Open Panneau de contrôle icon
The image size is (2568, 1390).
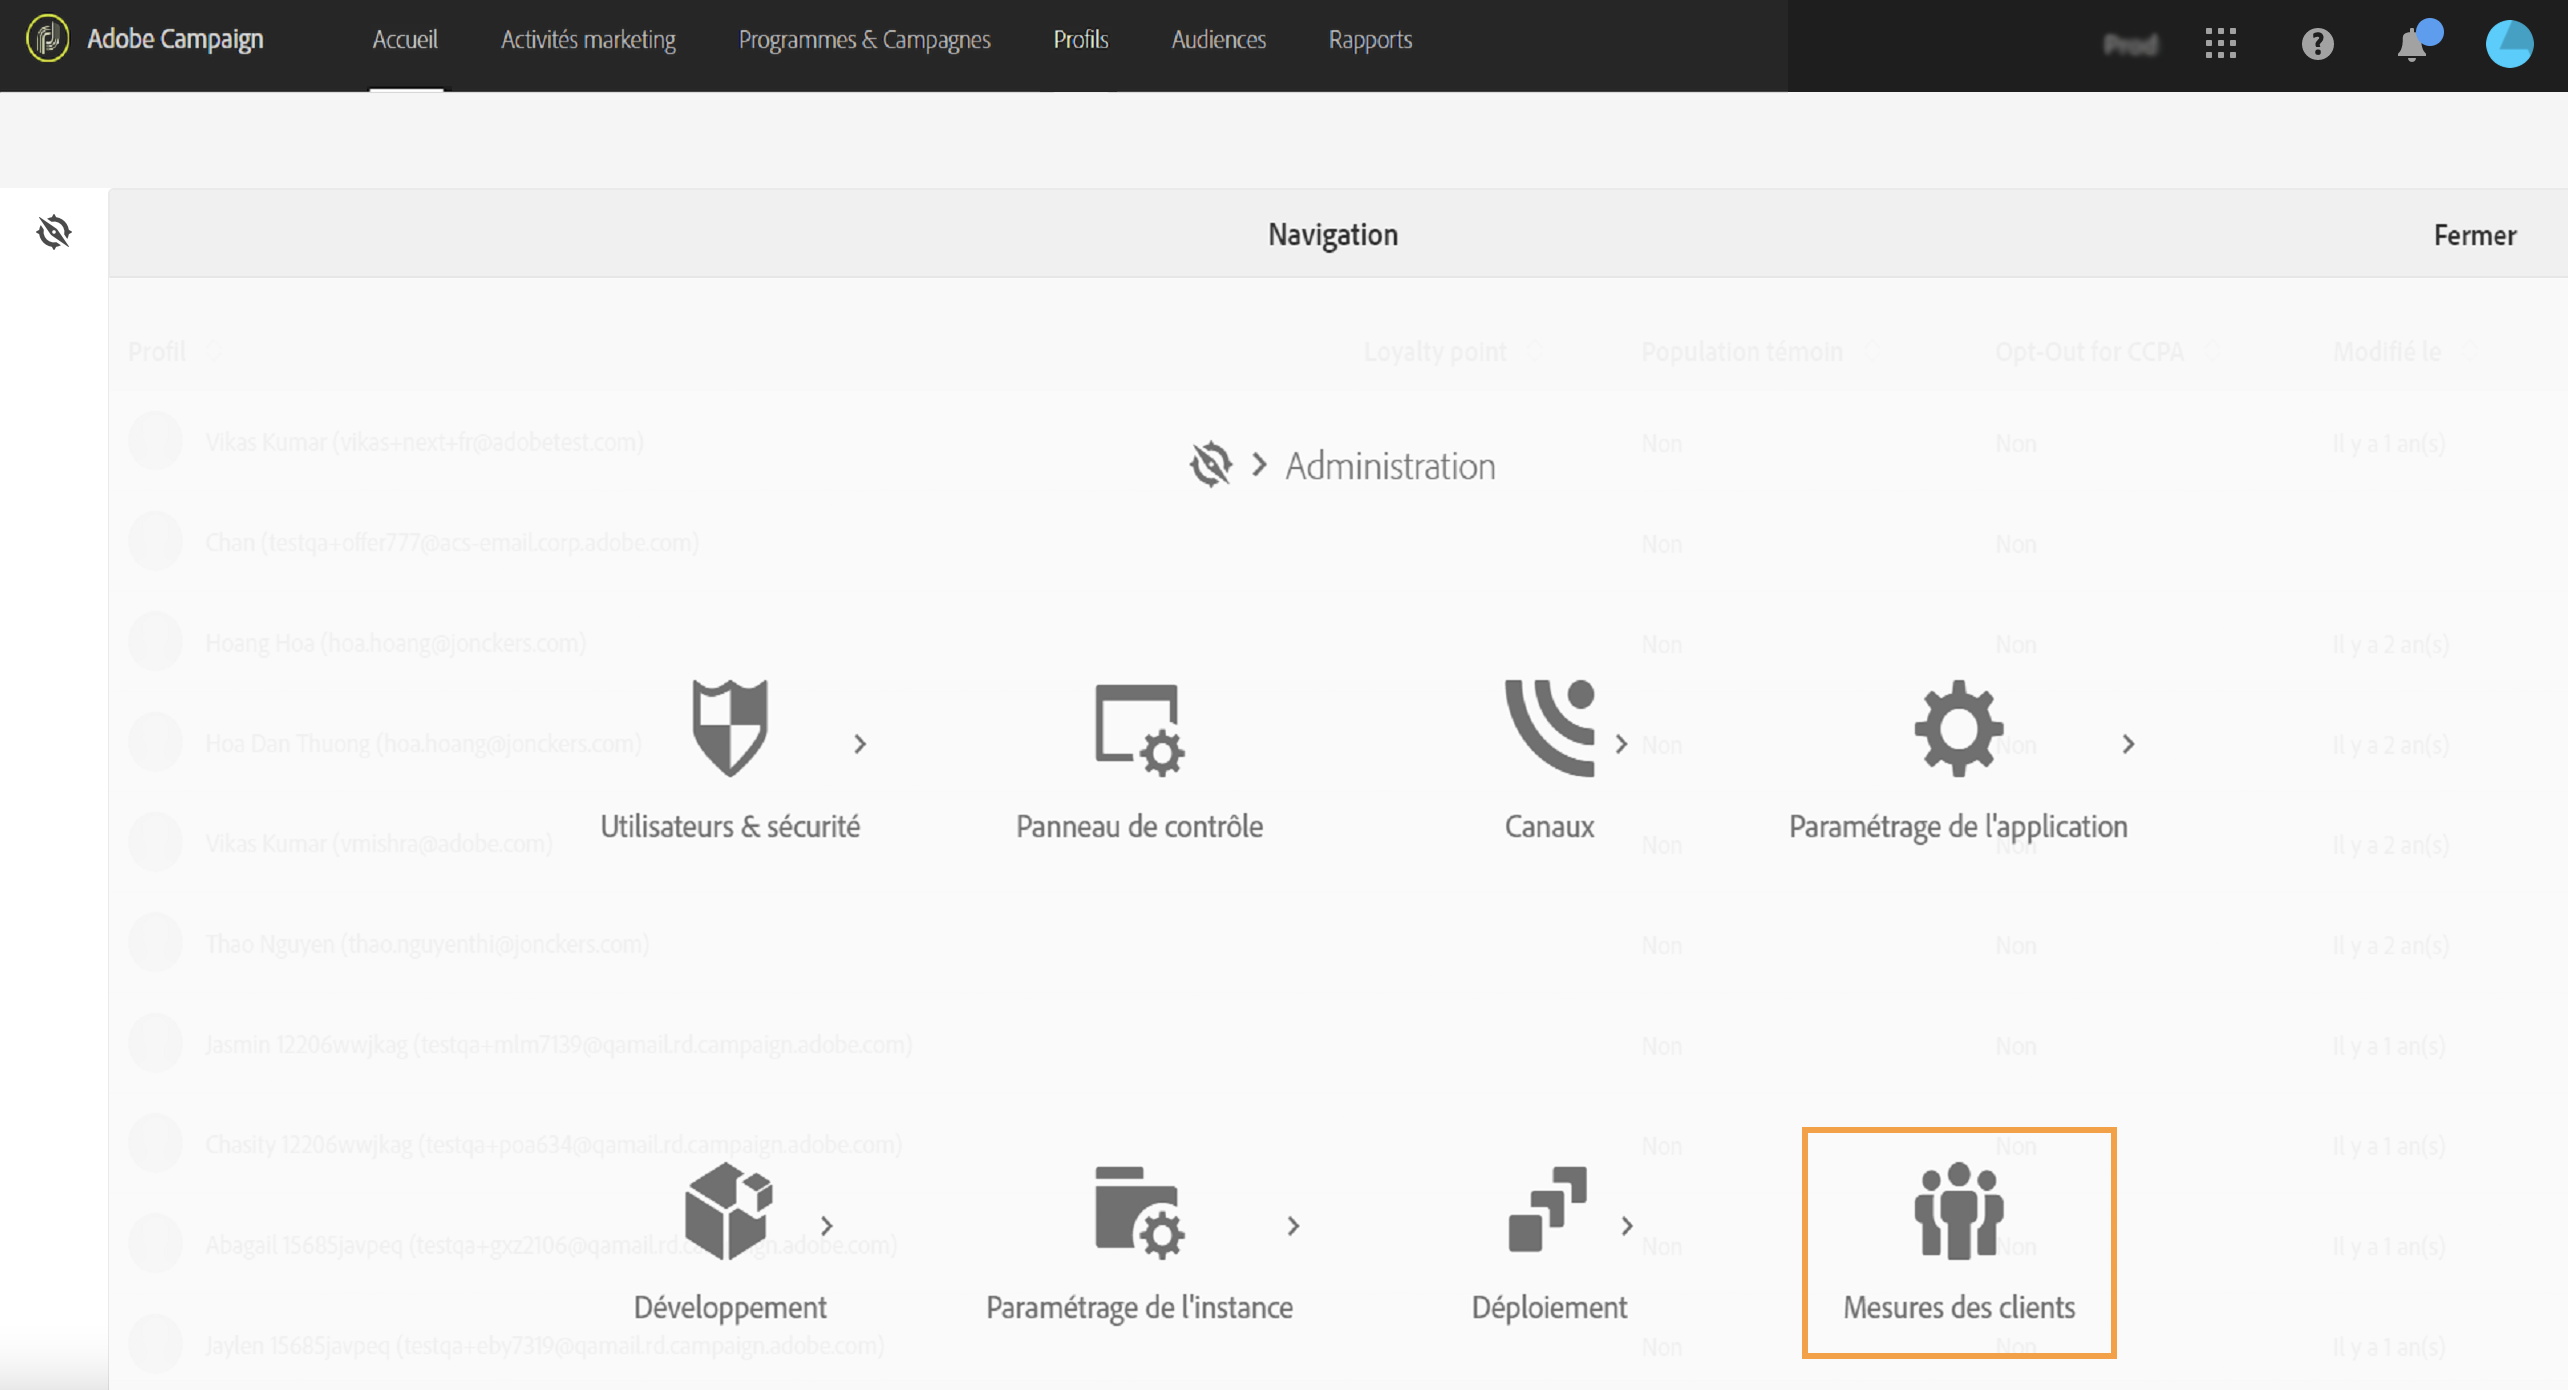1139,730
